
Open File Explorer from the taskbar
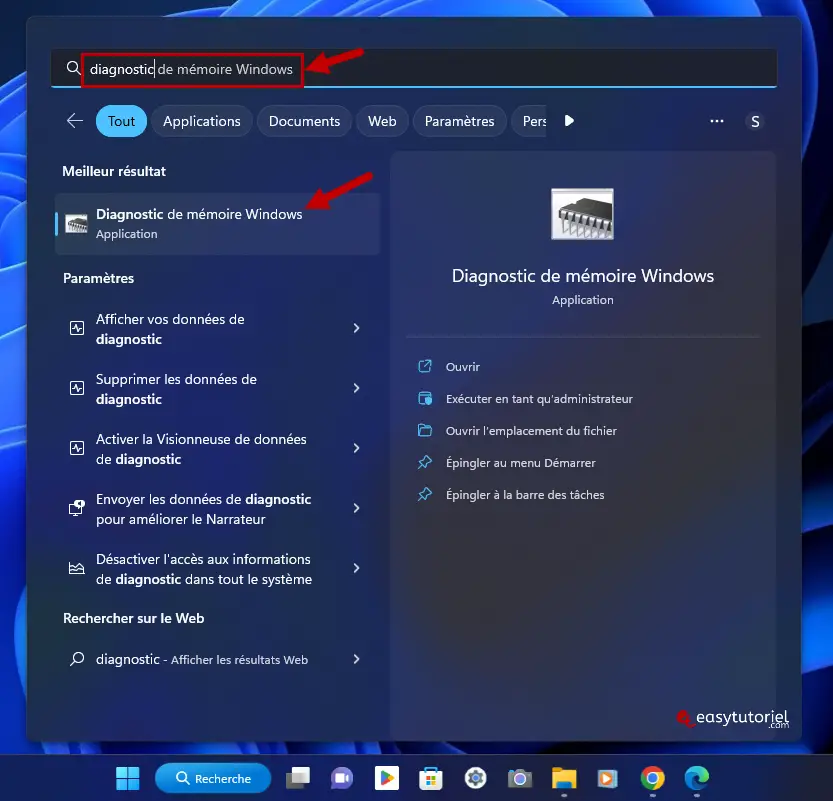pos(564,778)
